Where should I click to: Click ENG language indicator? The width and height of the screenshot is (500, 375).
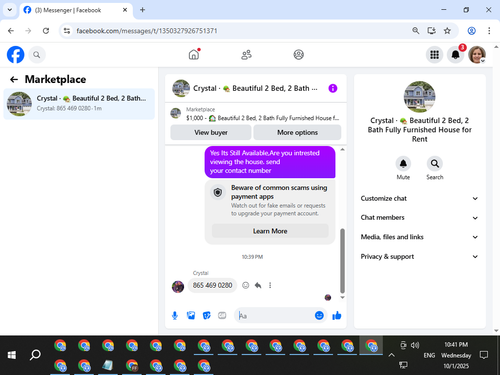point(429,355)
